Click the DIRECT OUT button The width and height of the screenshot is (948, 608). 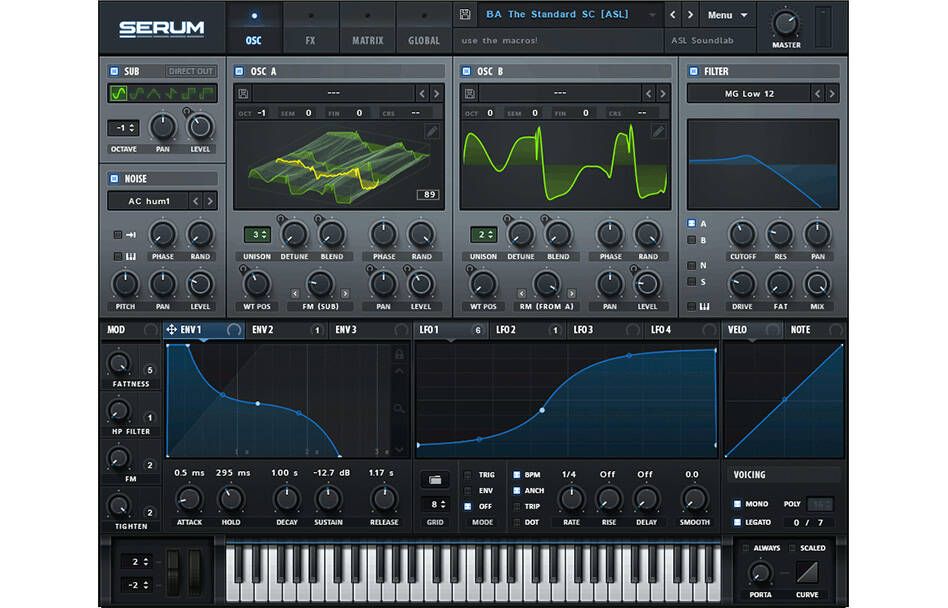[x=190, y=71]
